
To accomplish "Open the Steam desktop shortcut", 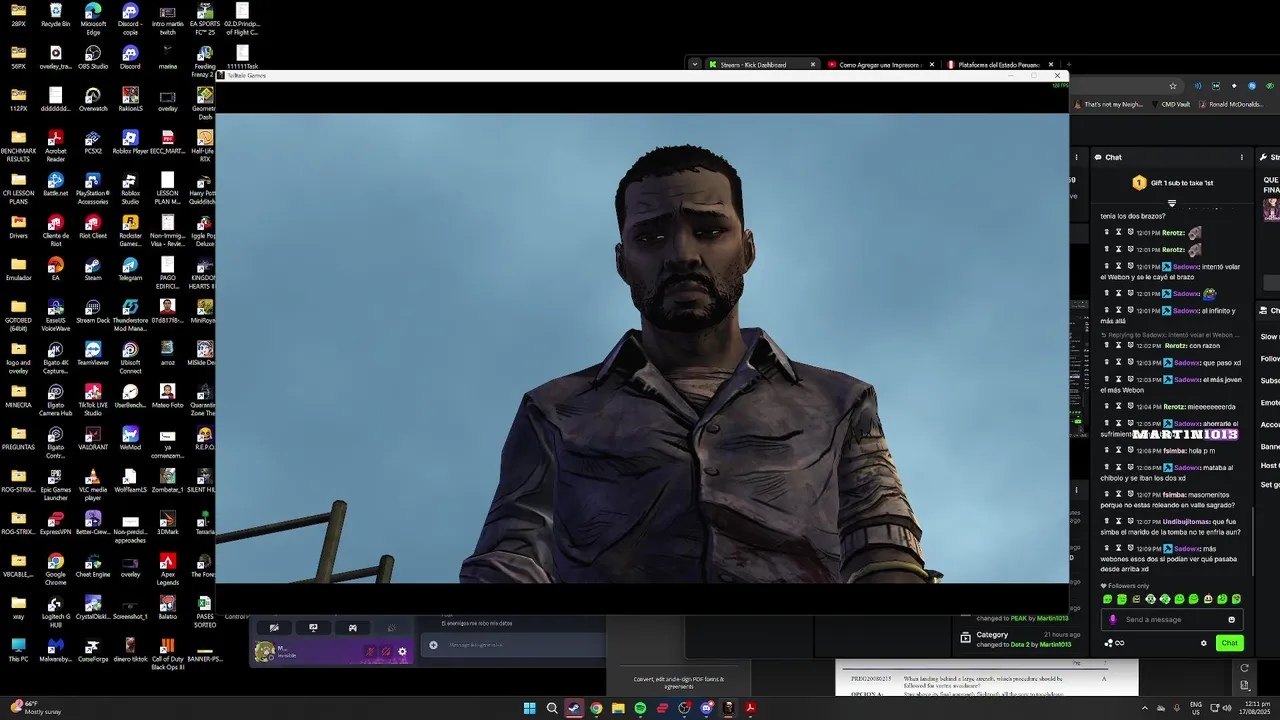I will pyautogui.click(x=93, y=268).
